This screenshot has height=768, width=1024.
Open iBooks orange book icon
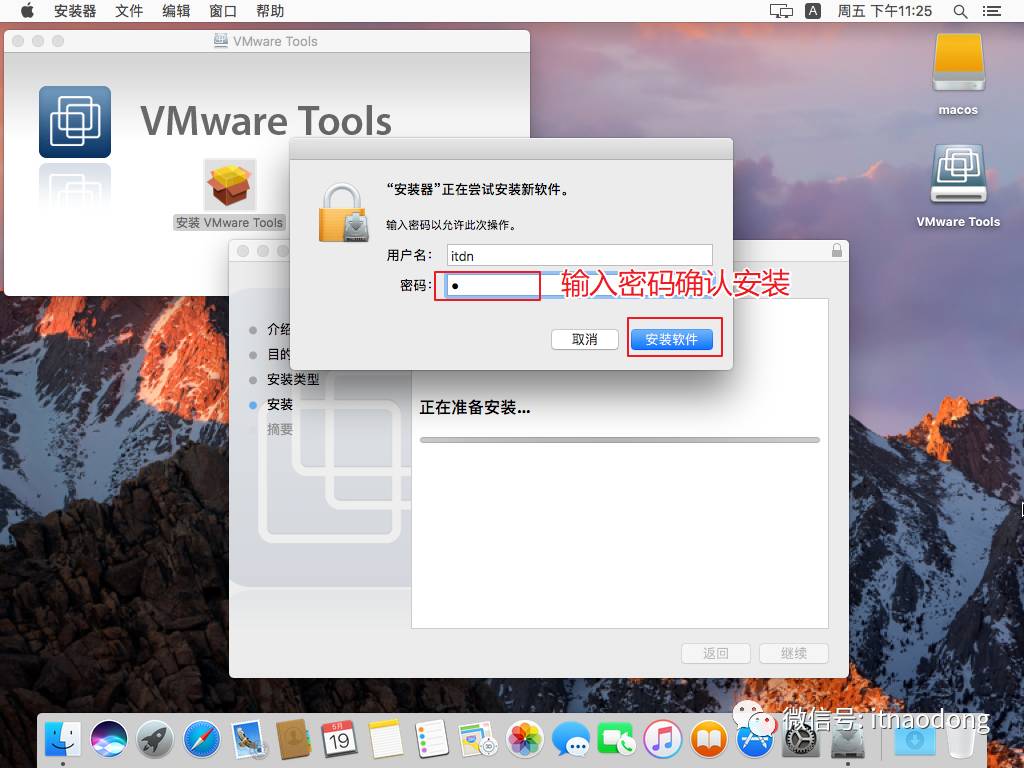709,739
